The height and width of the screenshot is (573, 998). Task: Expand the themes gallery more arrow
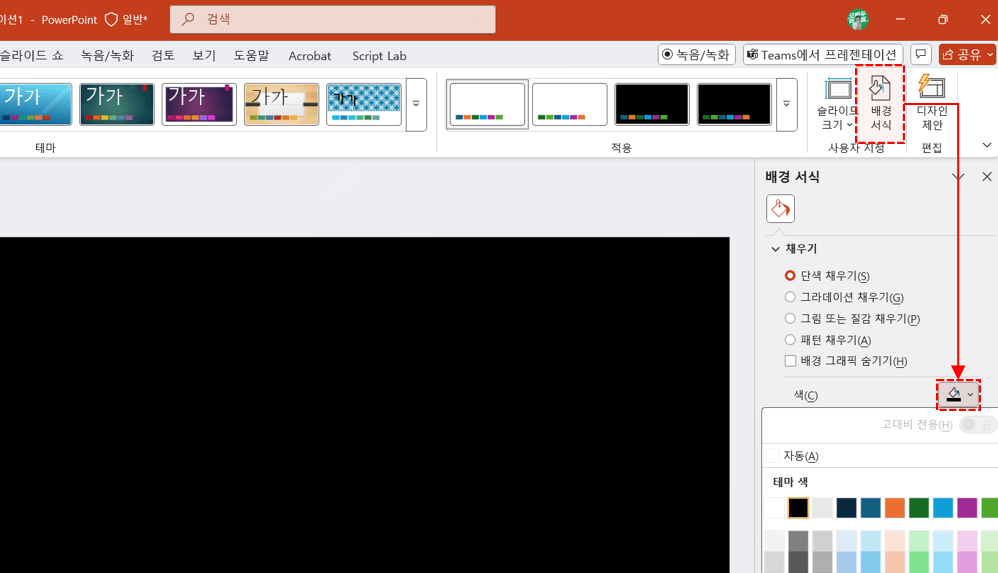coord(416,104)
